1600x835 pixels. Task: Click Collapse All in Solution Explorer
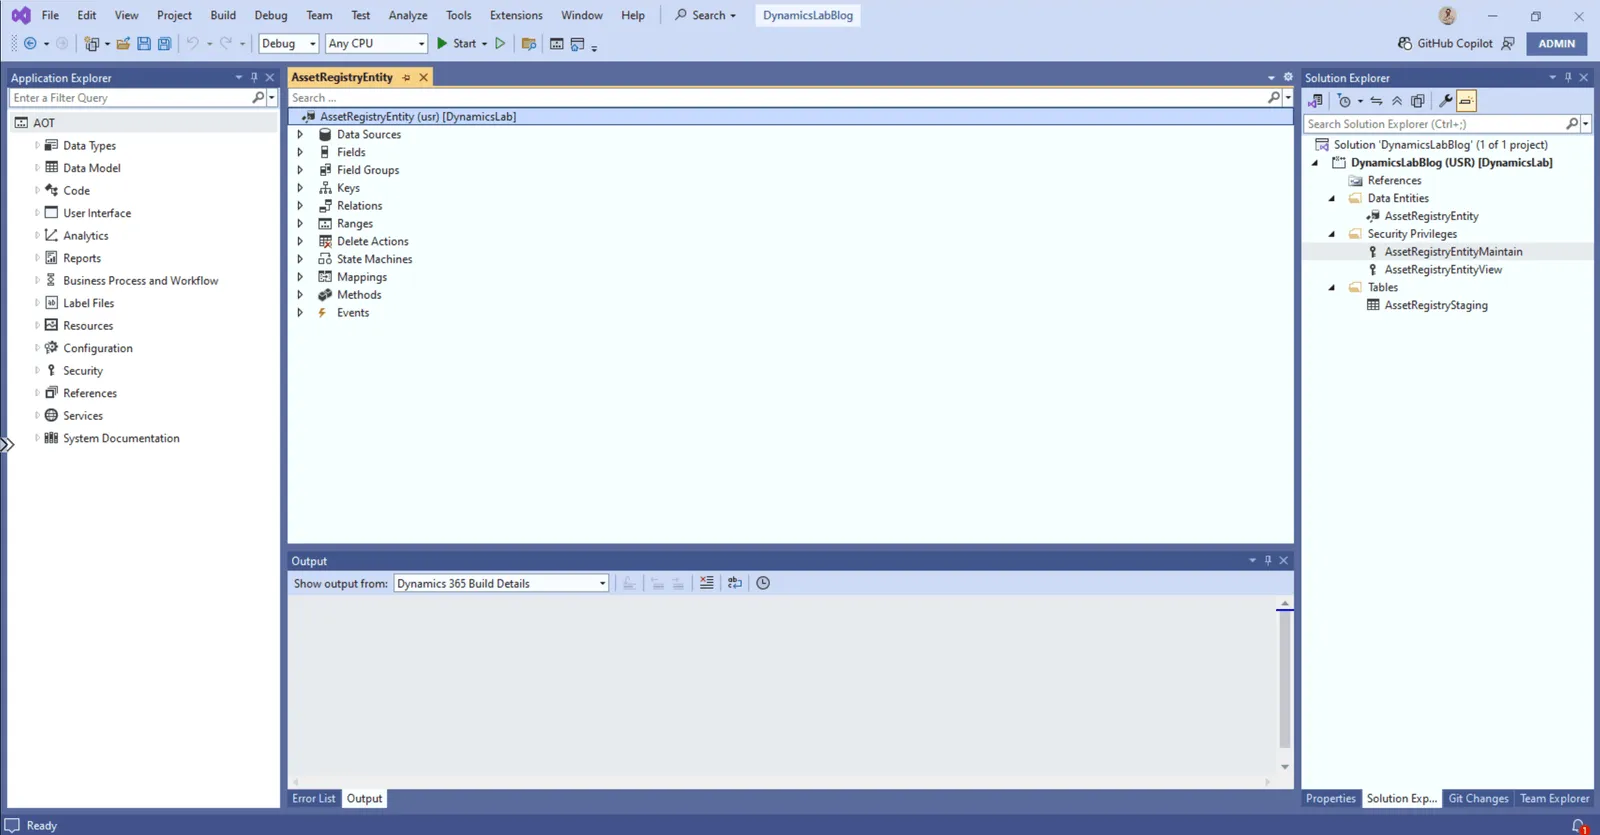1397,101
